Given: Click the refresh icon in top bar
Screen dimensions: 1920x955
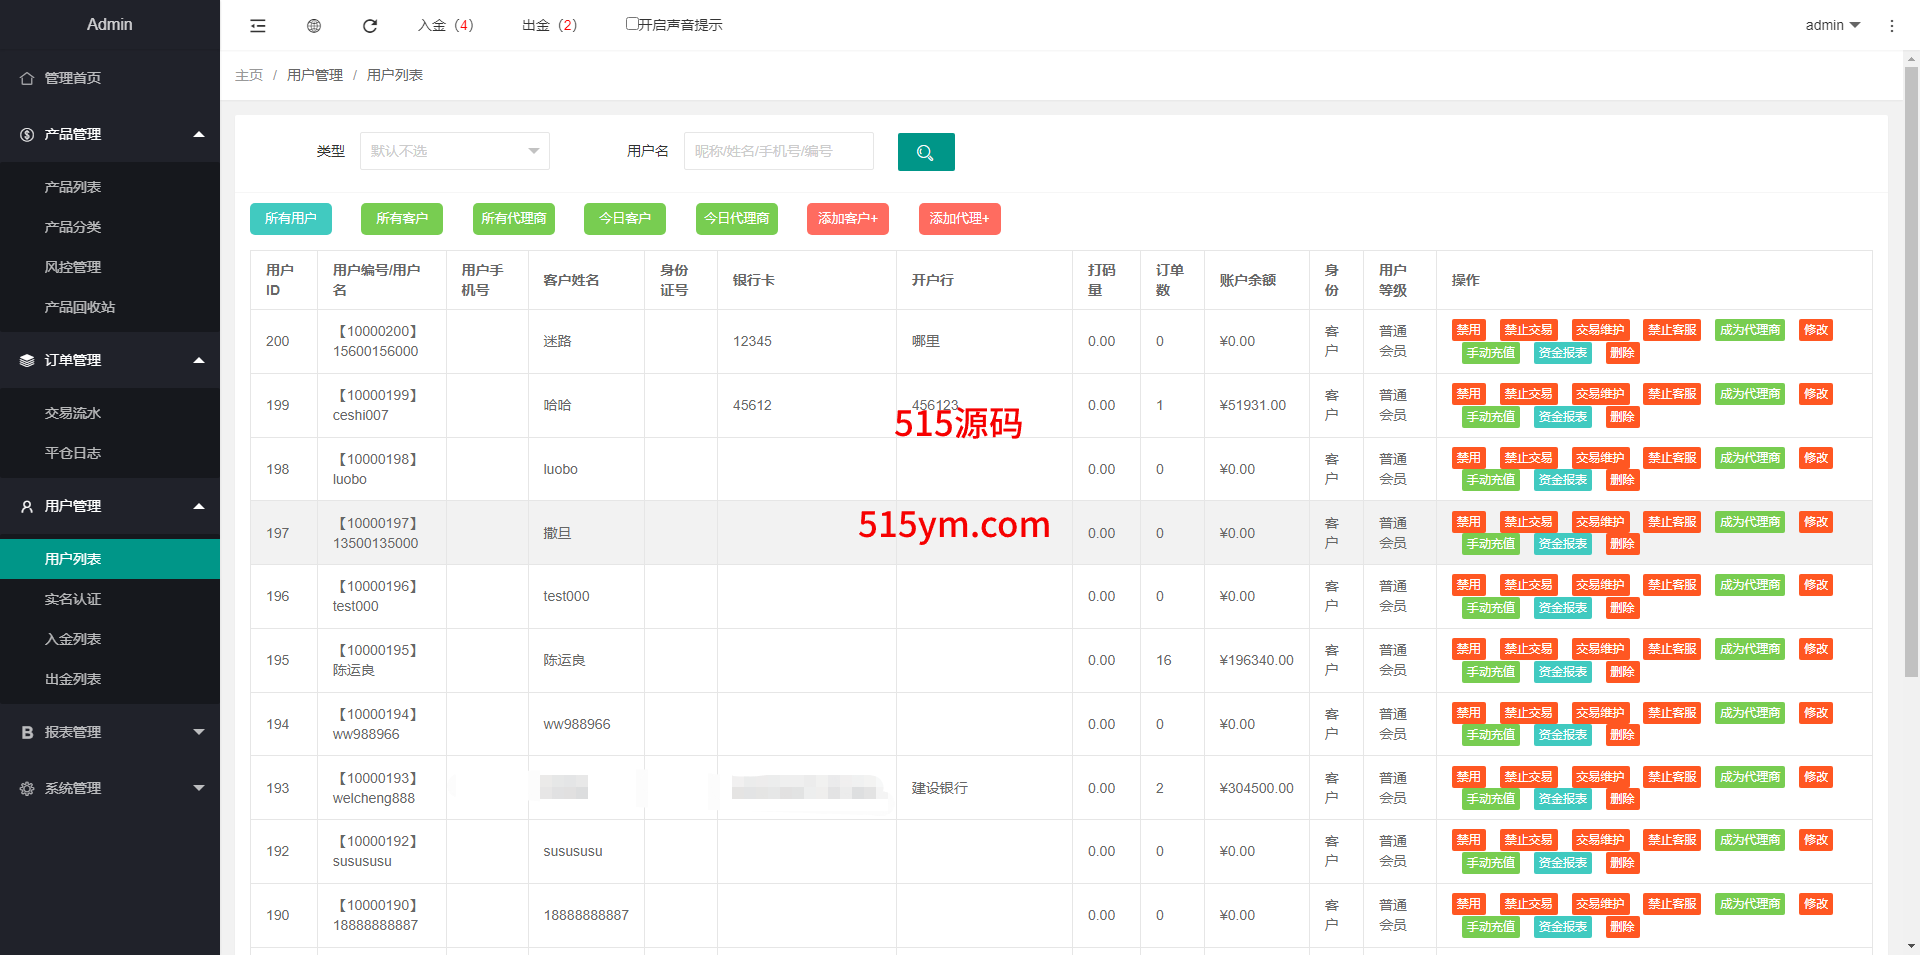Looking at the screenshot, I should pos(370,26).
